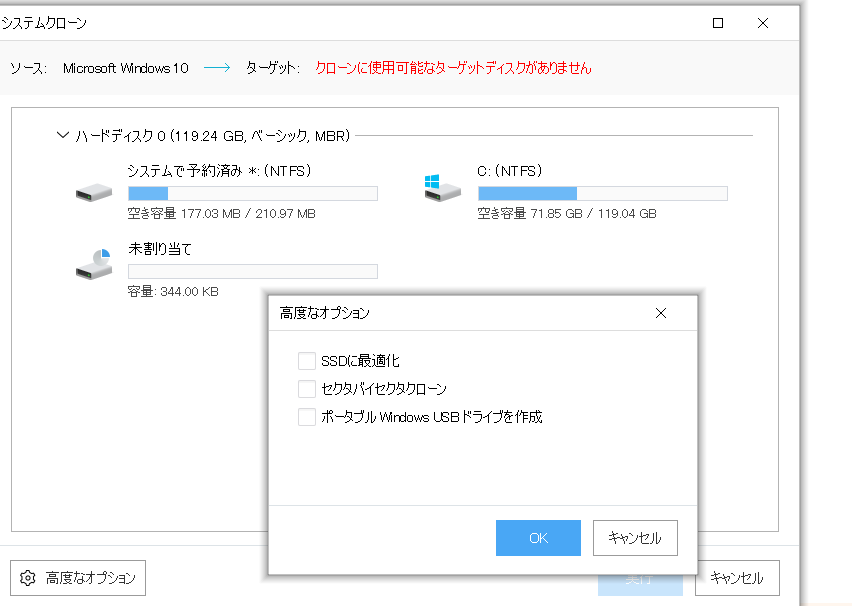Image resolution: width=852 pixels, height=606 pixels.
Task: Close the 高度なオプション dialog with X
Action: (661, 313)
